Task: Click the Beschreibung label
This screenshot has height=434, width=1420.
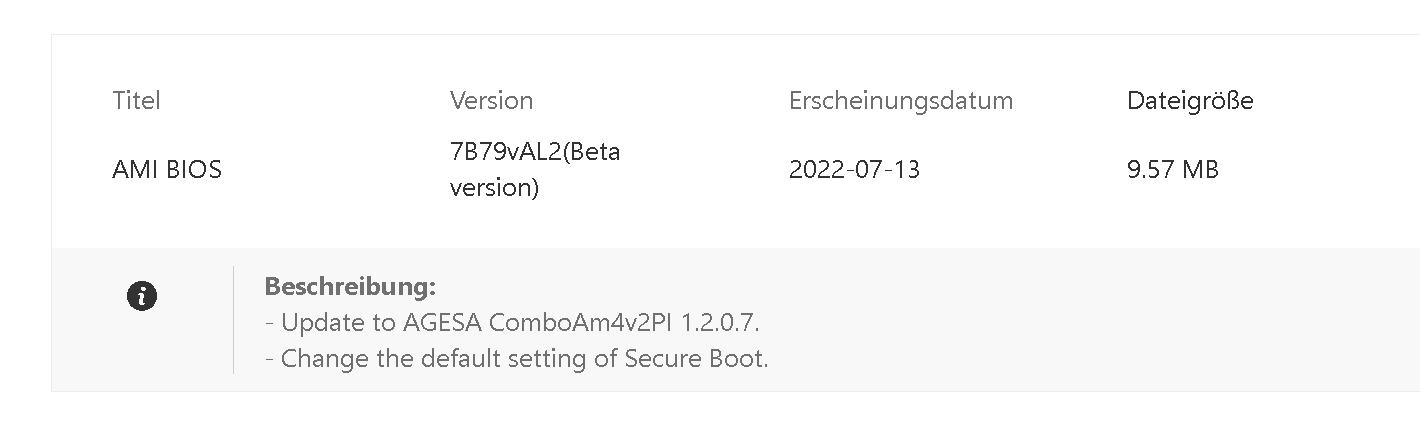Action: (x=350, y=287)
